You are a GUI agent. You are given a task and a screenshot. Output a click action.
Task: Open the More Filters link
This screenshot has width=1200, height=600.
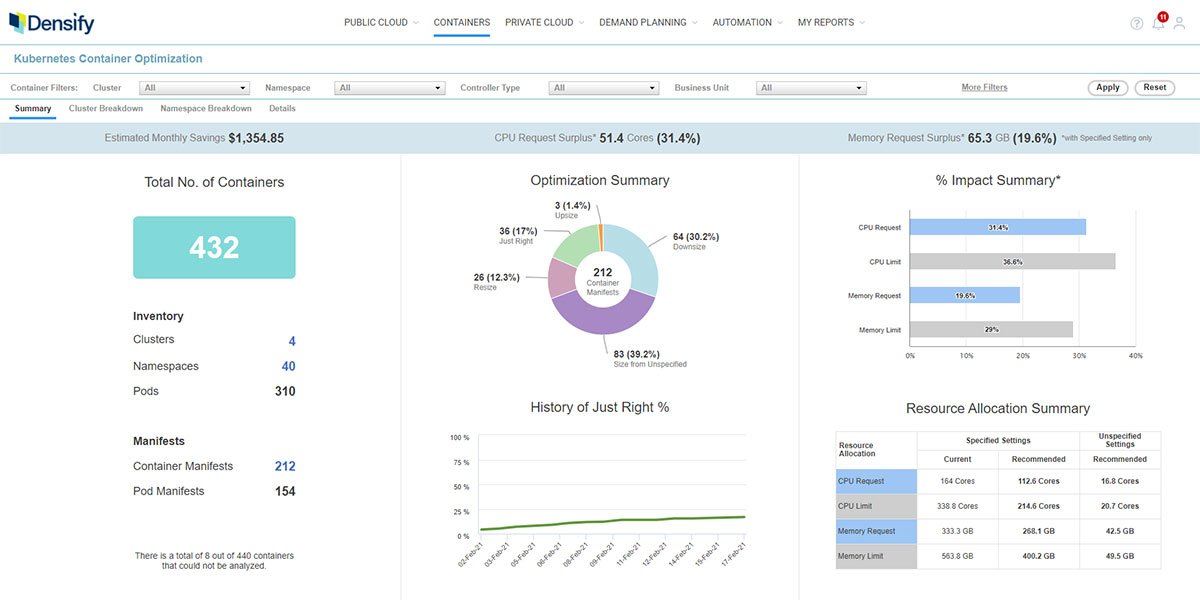pos(984,87)
